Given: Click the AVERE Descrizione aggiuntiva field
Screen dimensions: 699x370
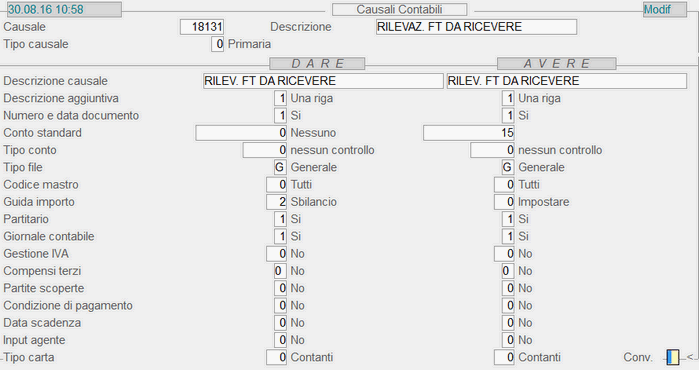Looking at the screenshot, I should click(508, 99).
